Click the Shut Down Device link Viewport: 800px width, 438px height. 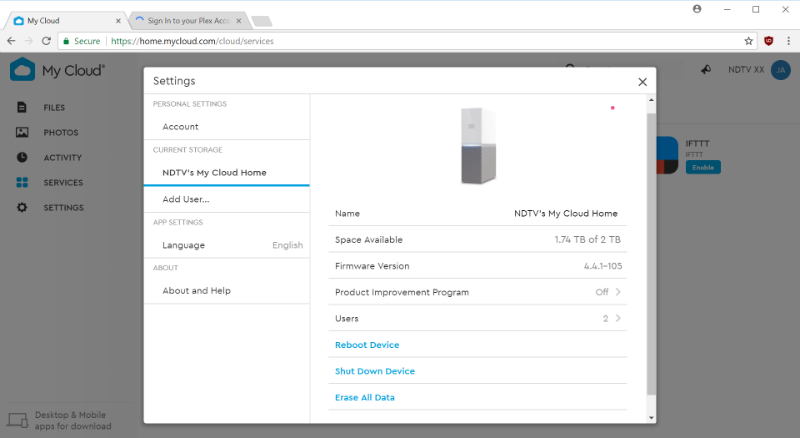pyautogui.click(x=374, y=371)
